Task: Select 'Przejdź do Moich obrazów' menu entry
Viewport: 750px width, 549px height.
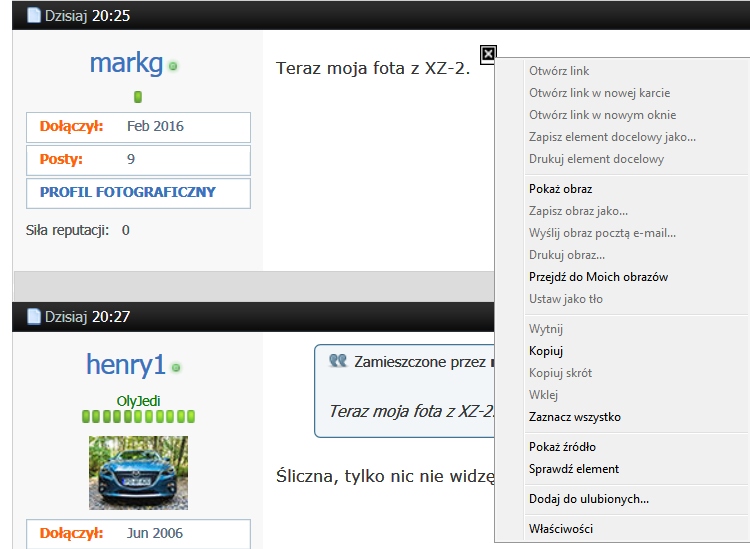Action: (x=598, y=277)
